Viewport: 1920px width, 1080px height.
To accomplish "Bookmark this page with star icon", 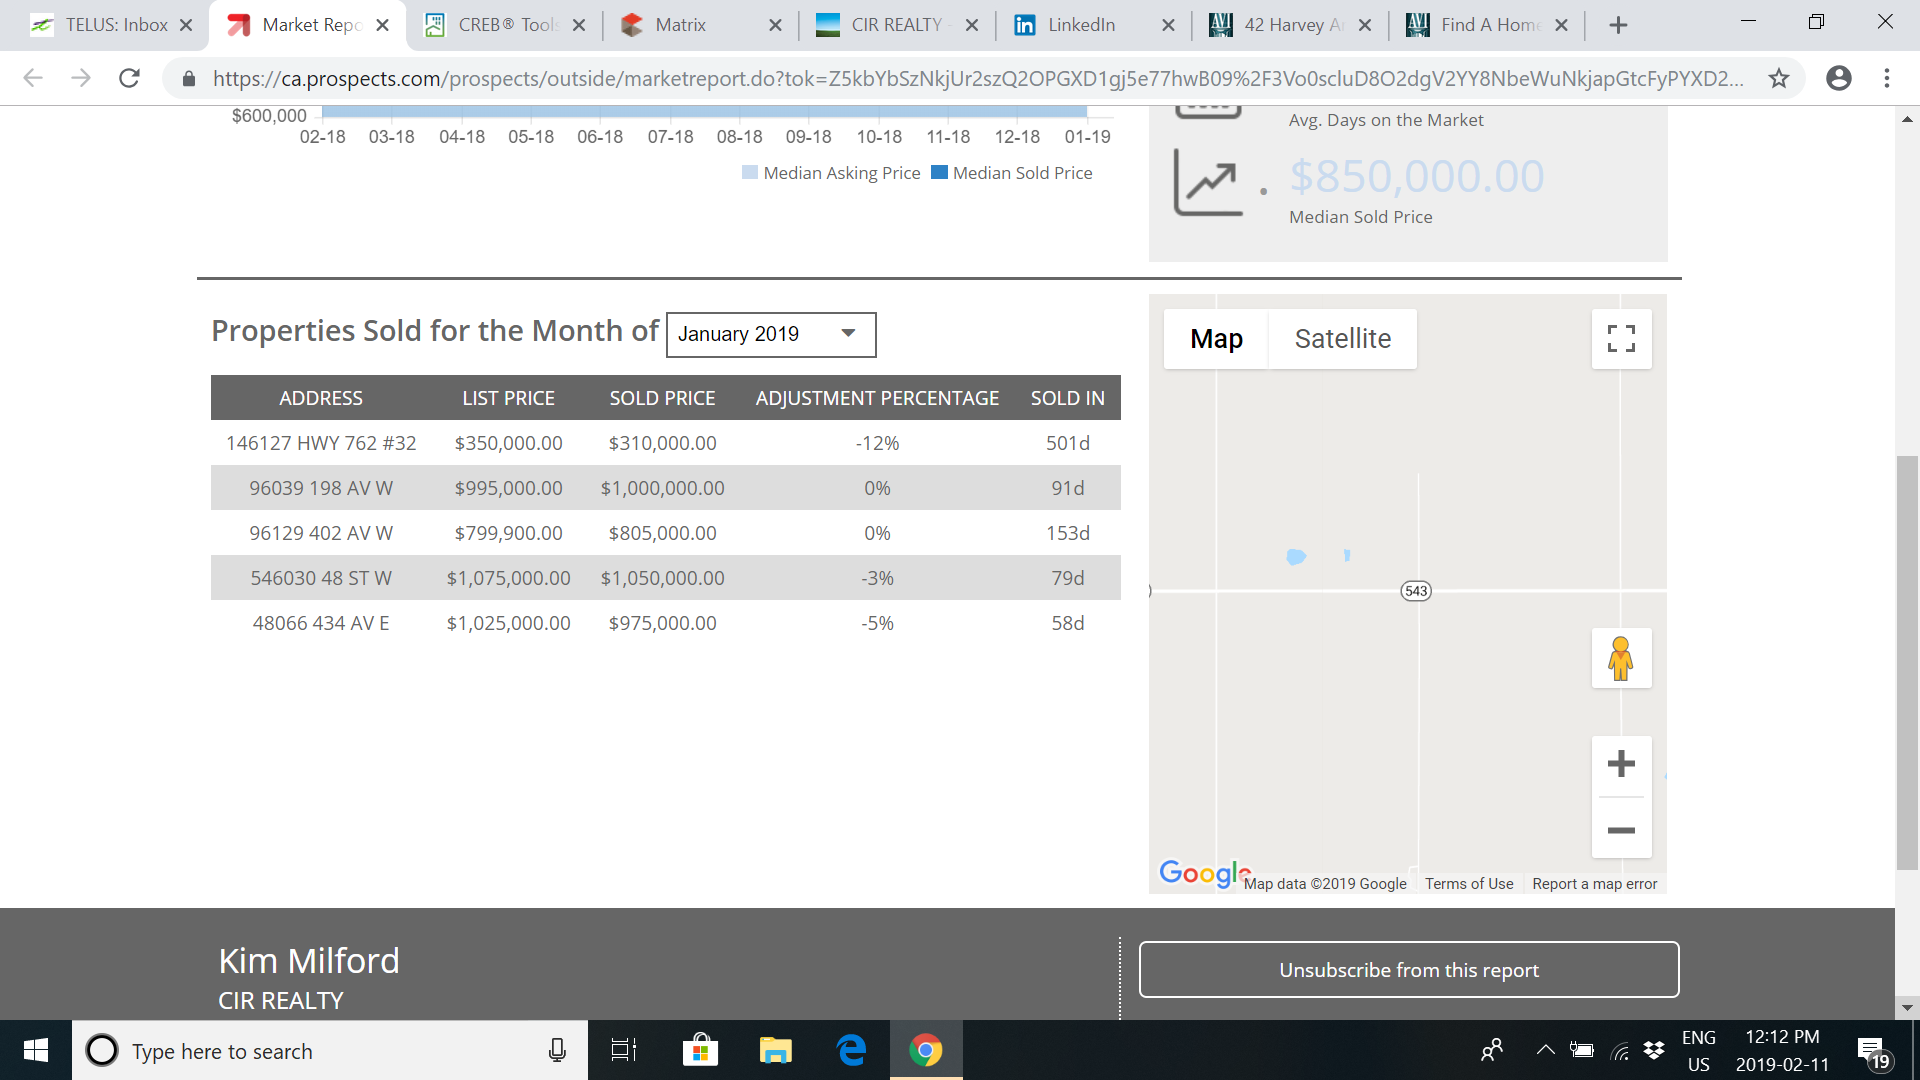I will coord(1779,78).
